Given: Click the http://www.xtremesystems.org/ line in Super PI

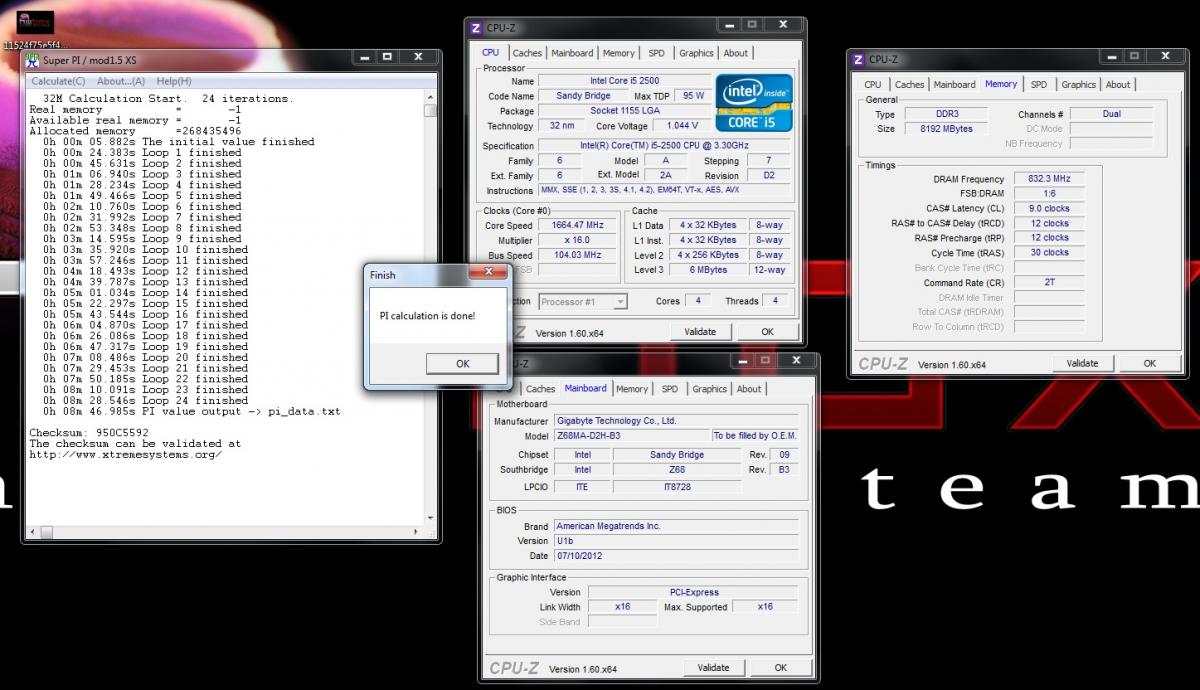Looking at the screenshot, I should pyautogui.click(x=125, y=454).
